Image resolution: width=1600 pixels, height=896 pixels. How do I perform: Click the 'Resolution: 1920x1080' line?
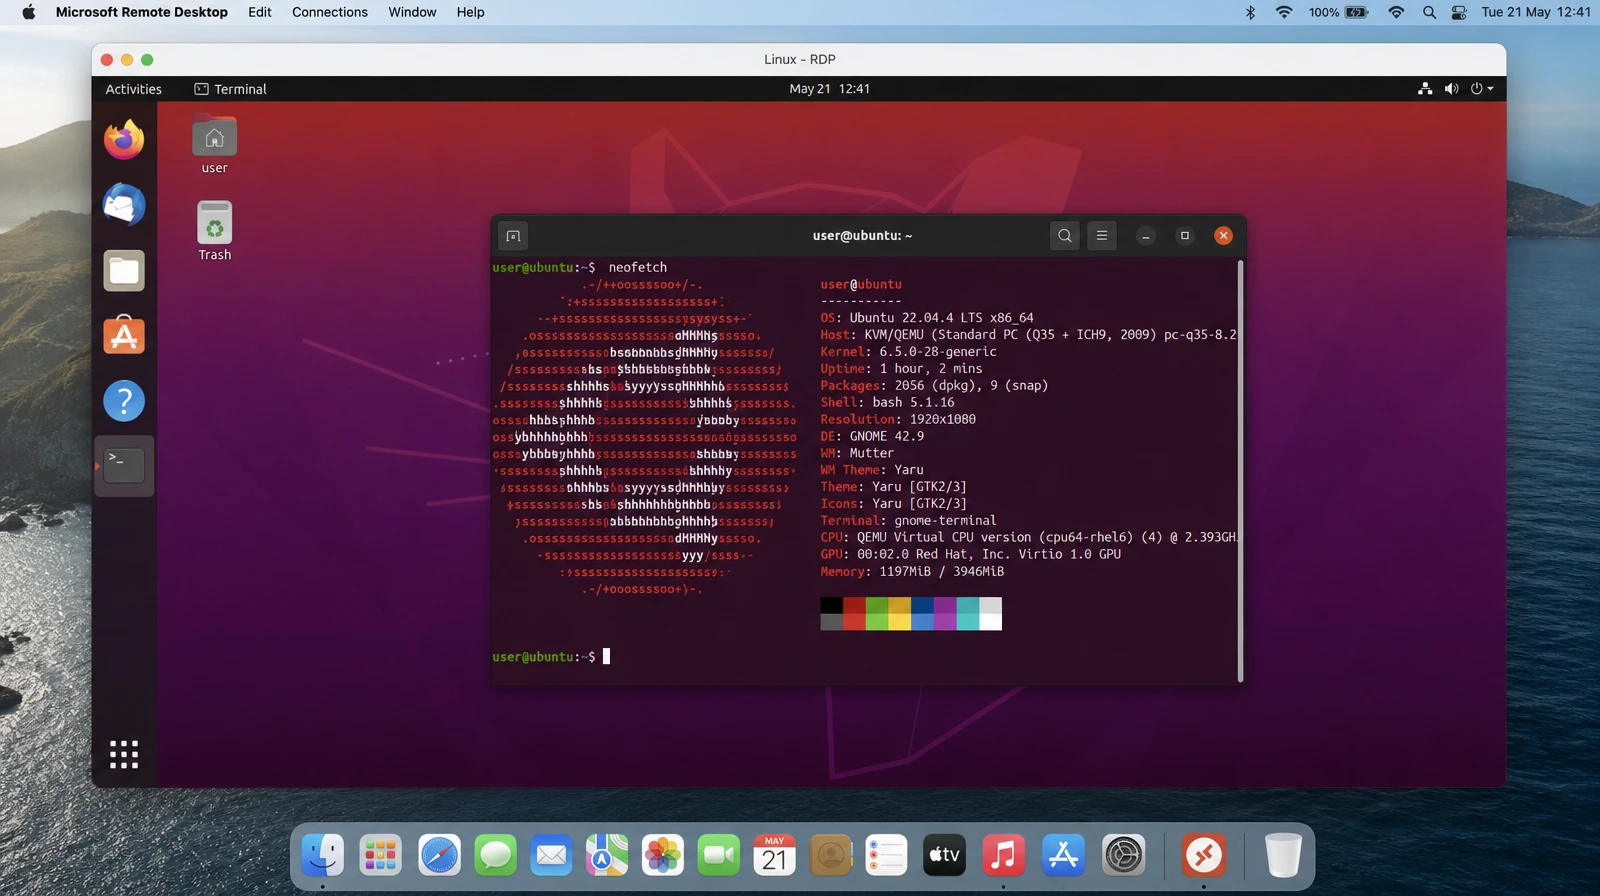898,420
